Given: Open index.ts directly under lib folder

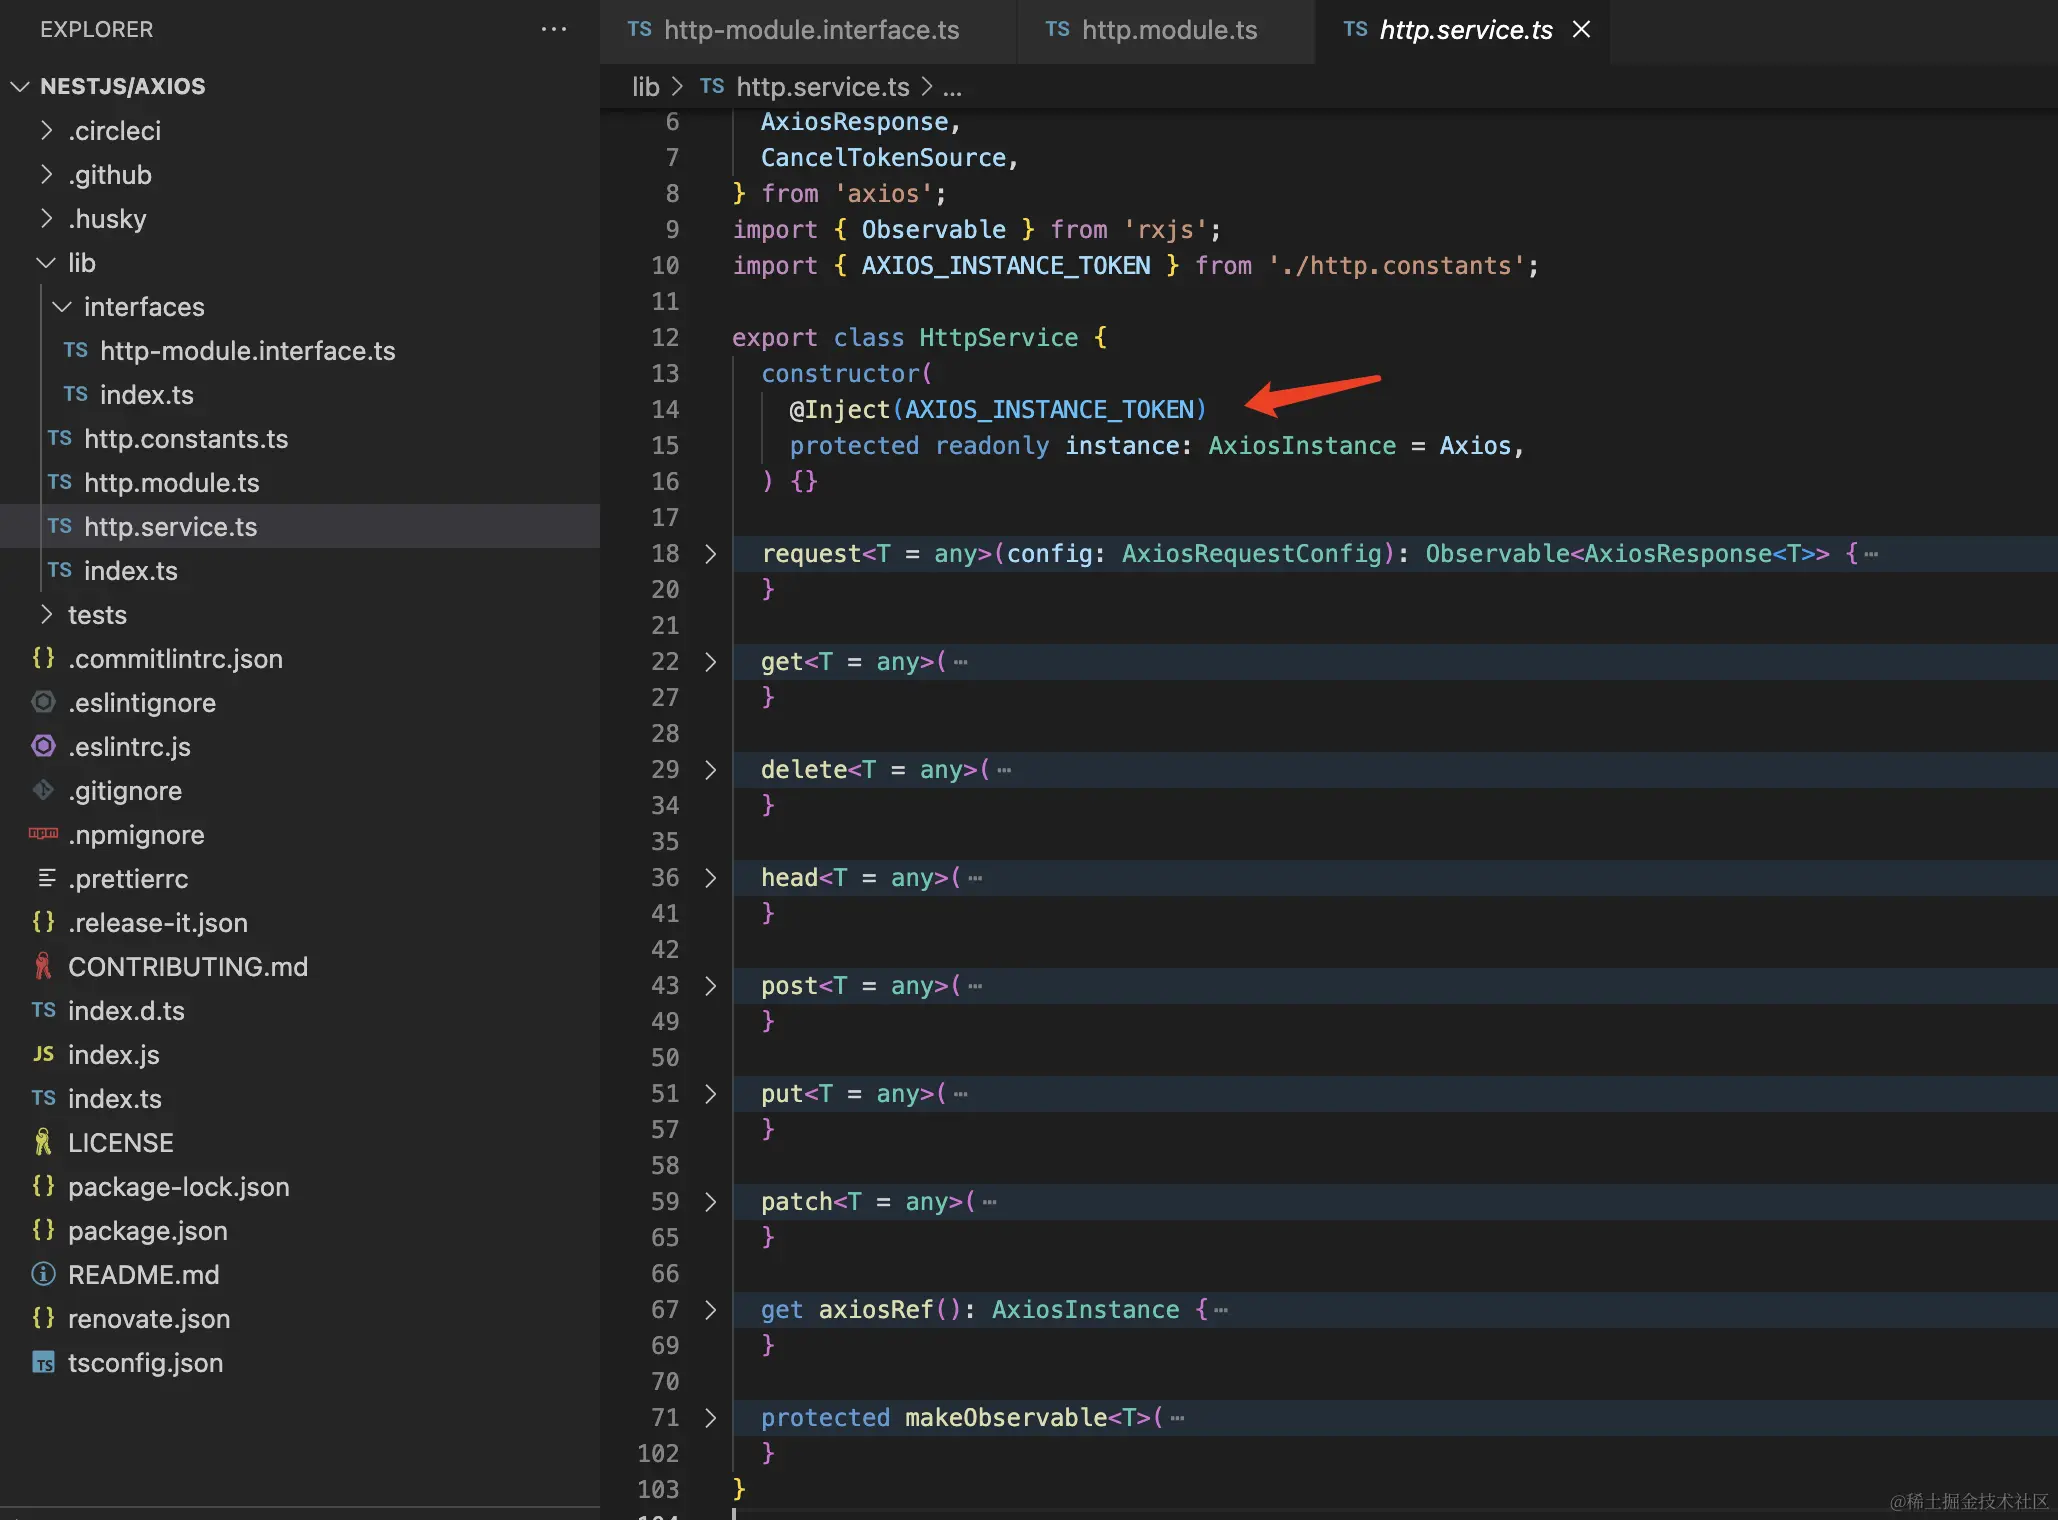Looking at the screenshot, I should 300,571.
